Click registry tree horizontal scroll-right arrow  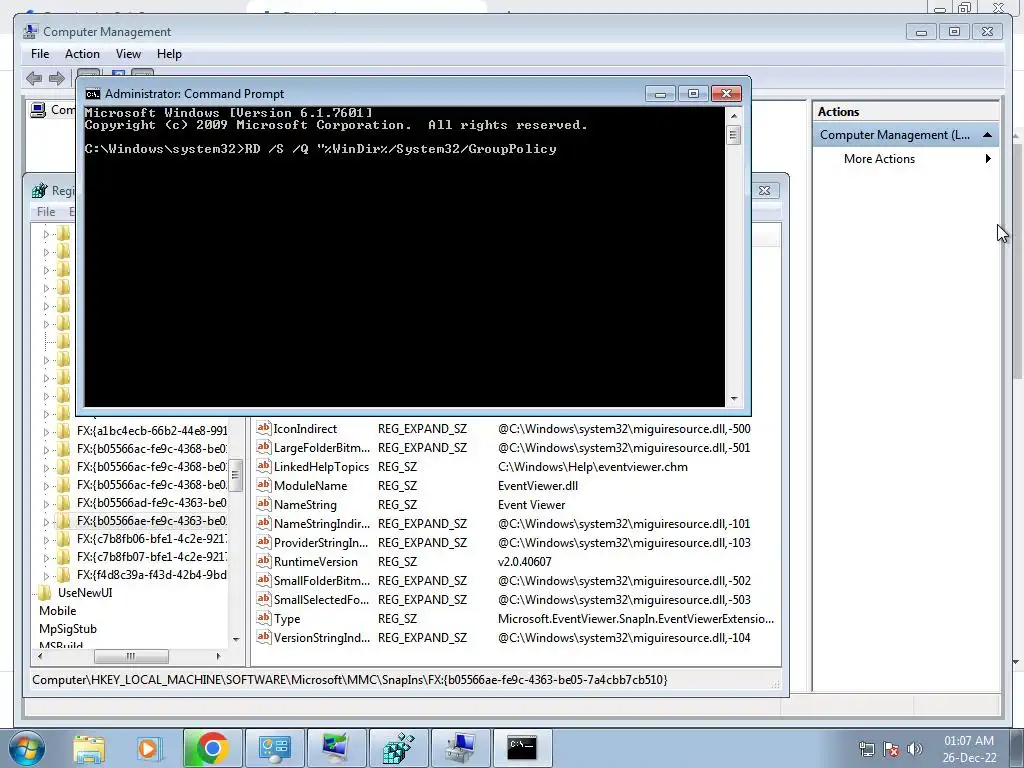(x=218, y=656)
